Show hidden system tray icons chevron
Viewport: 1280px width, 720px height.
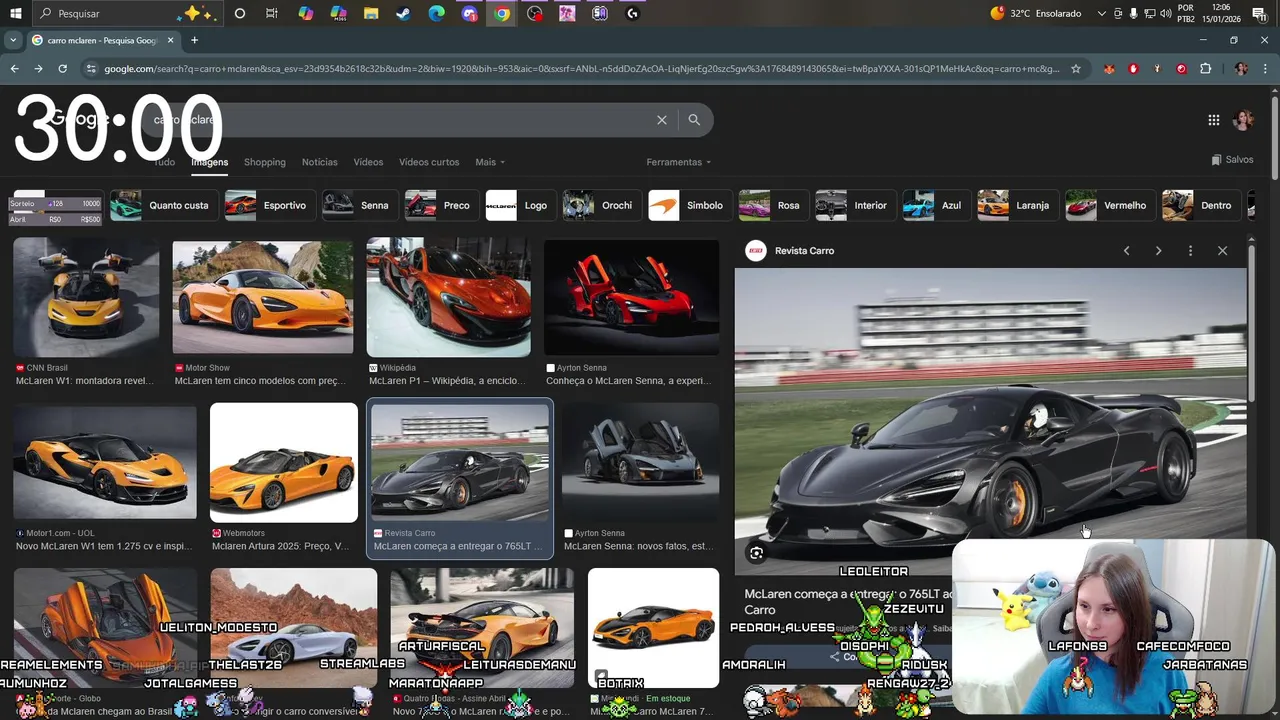[x=1102, y=14]
